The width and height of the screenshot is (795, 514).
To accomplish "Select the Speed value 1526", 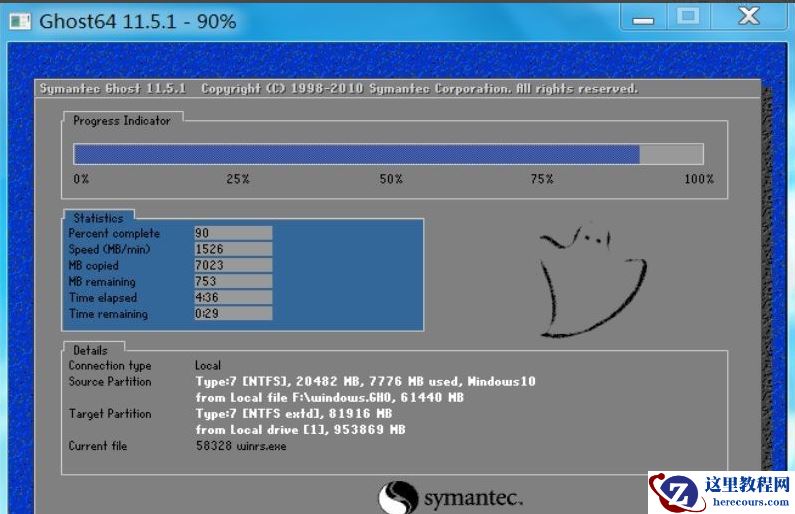I will tap(233, 249).
